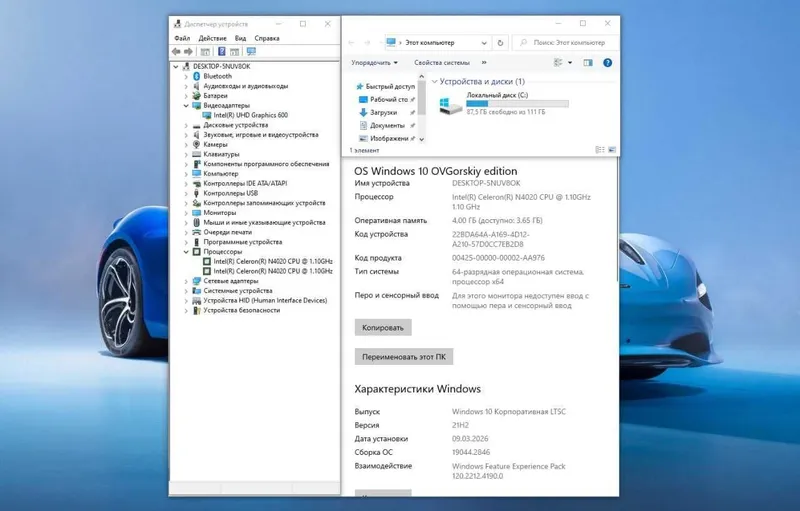Image resolution: width=800 pixels, height=511 pixels.
Task: Click the Back arrow in Device Manager toolbar
Action: 176,52
